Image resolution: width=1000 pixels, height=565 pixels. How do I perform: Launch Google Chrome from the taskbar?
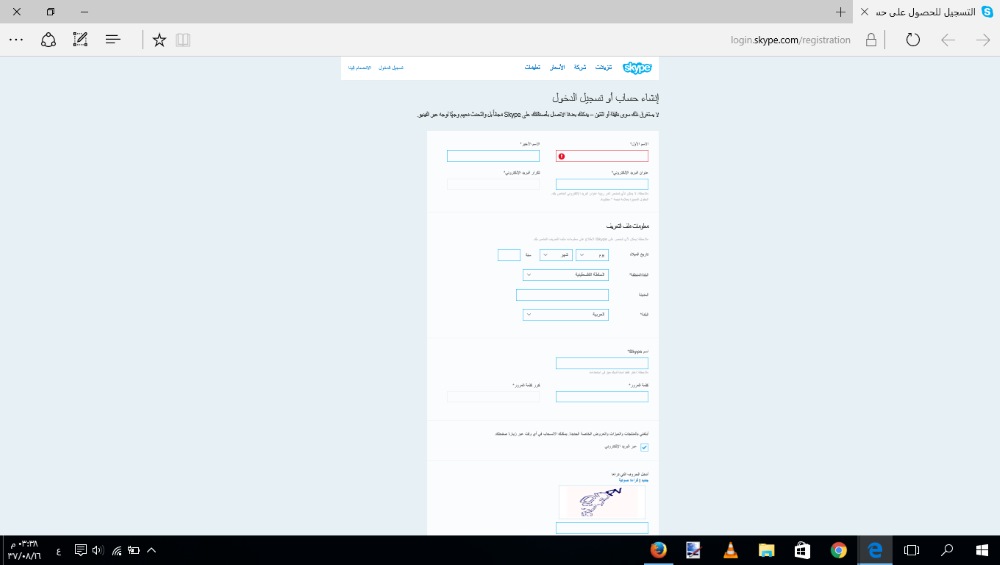(839, 550)
